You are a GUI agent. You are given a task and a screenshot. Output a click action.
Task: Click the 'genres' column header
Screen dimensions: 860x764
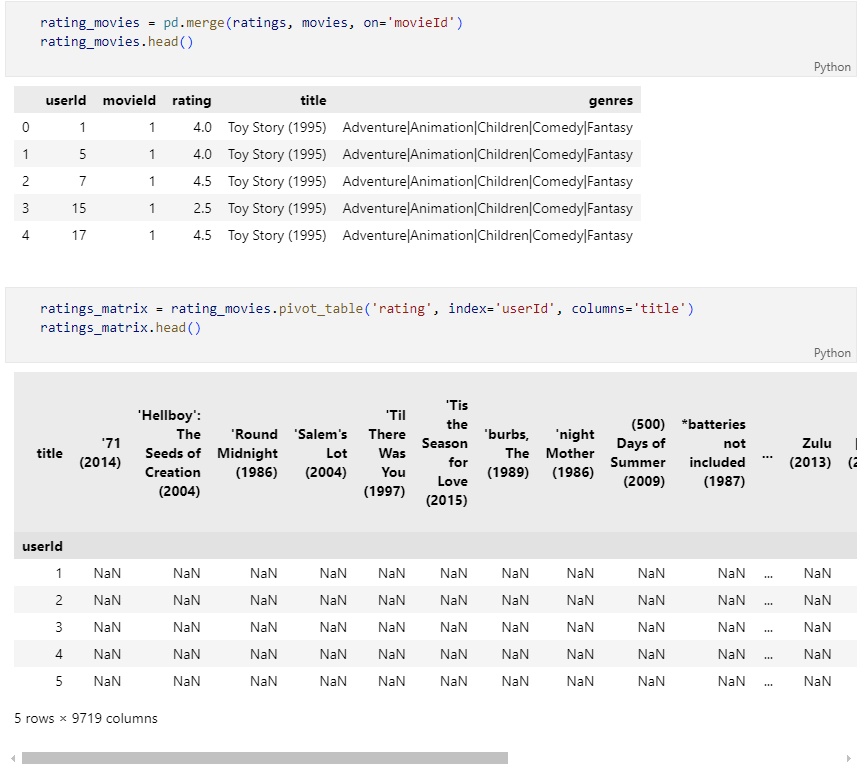[x=610, y=100]
